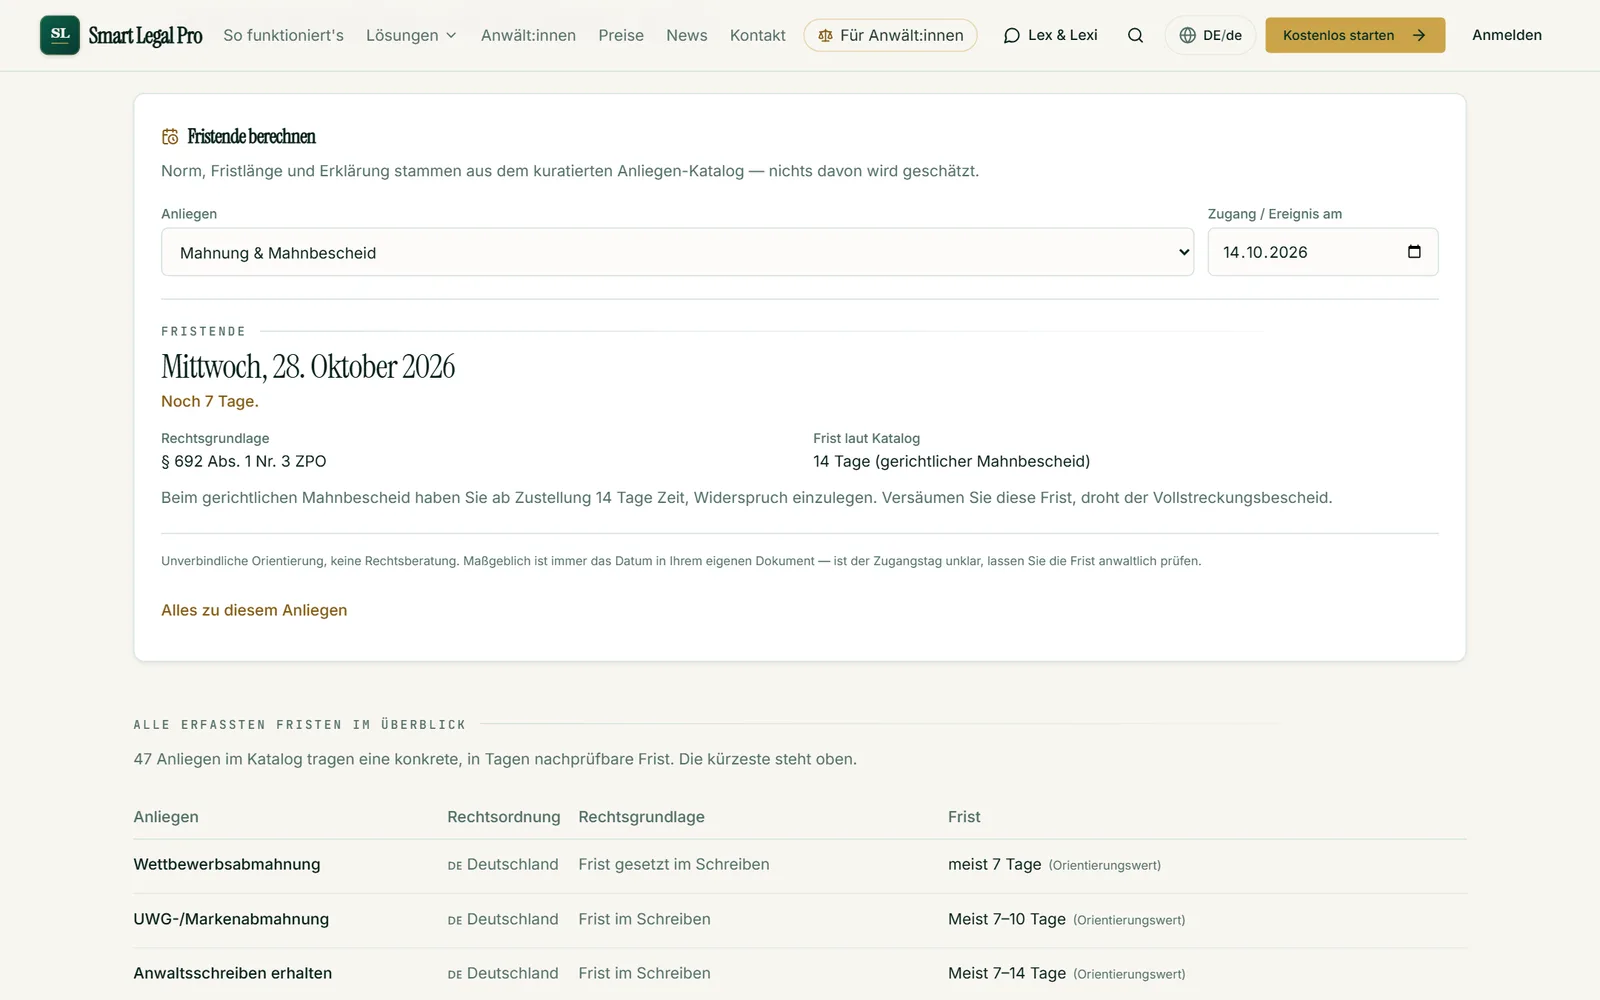The width and height of the screenshot is (1600, 1000).
Task: Open the date picker calendar icon
Action: (1414, 252)
